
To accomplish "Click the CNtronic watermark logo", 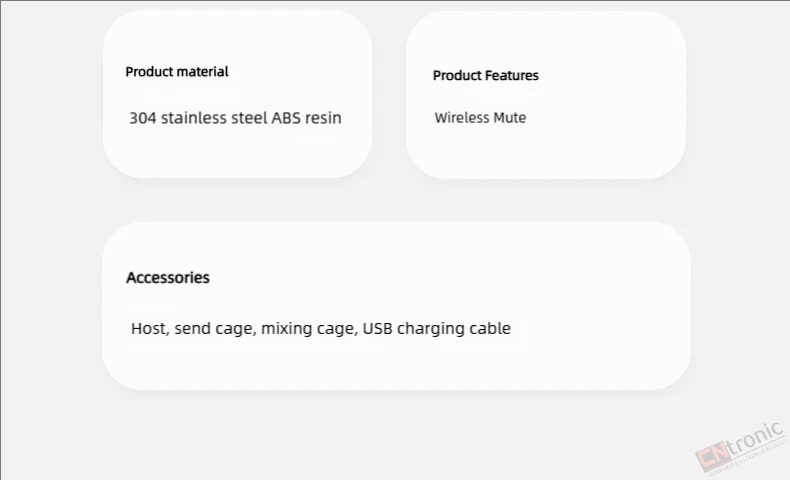I will pos(741,448).
